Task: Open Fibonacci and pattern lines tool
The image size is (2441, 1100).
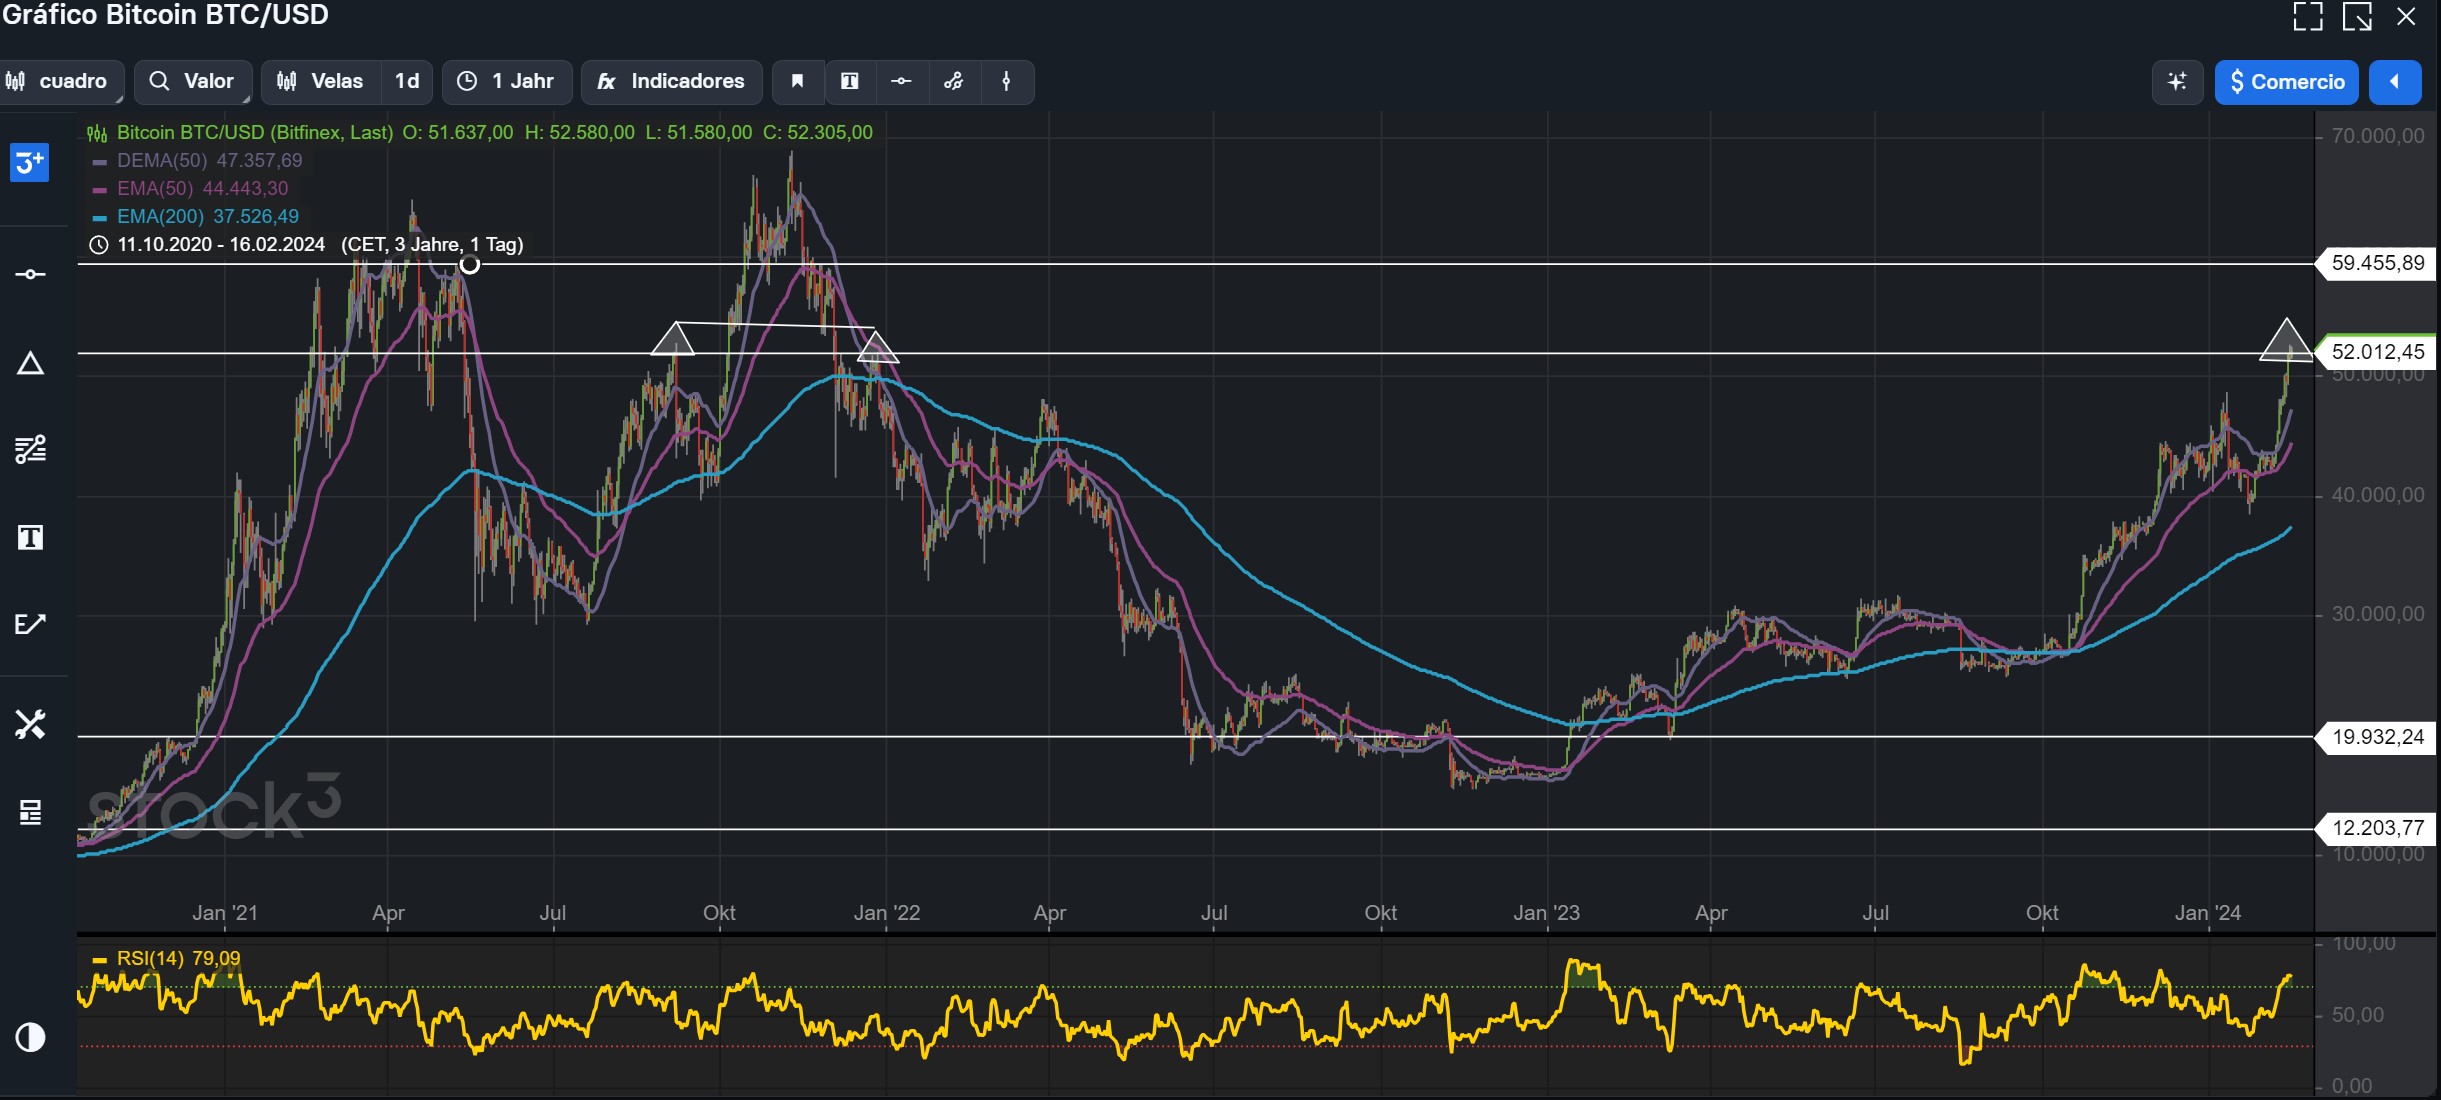Action: [30, 450]
